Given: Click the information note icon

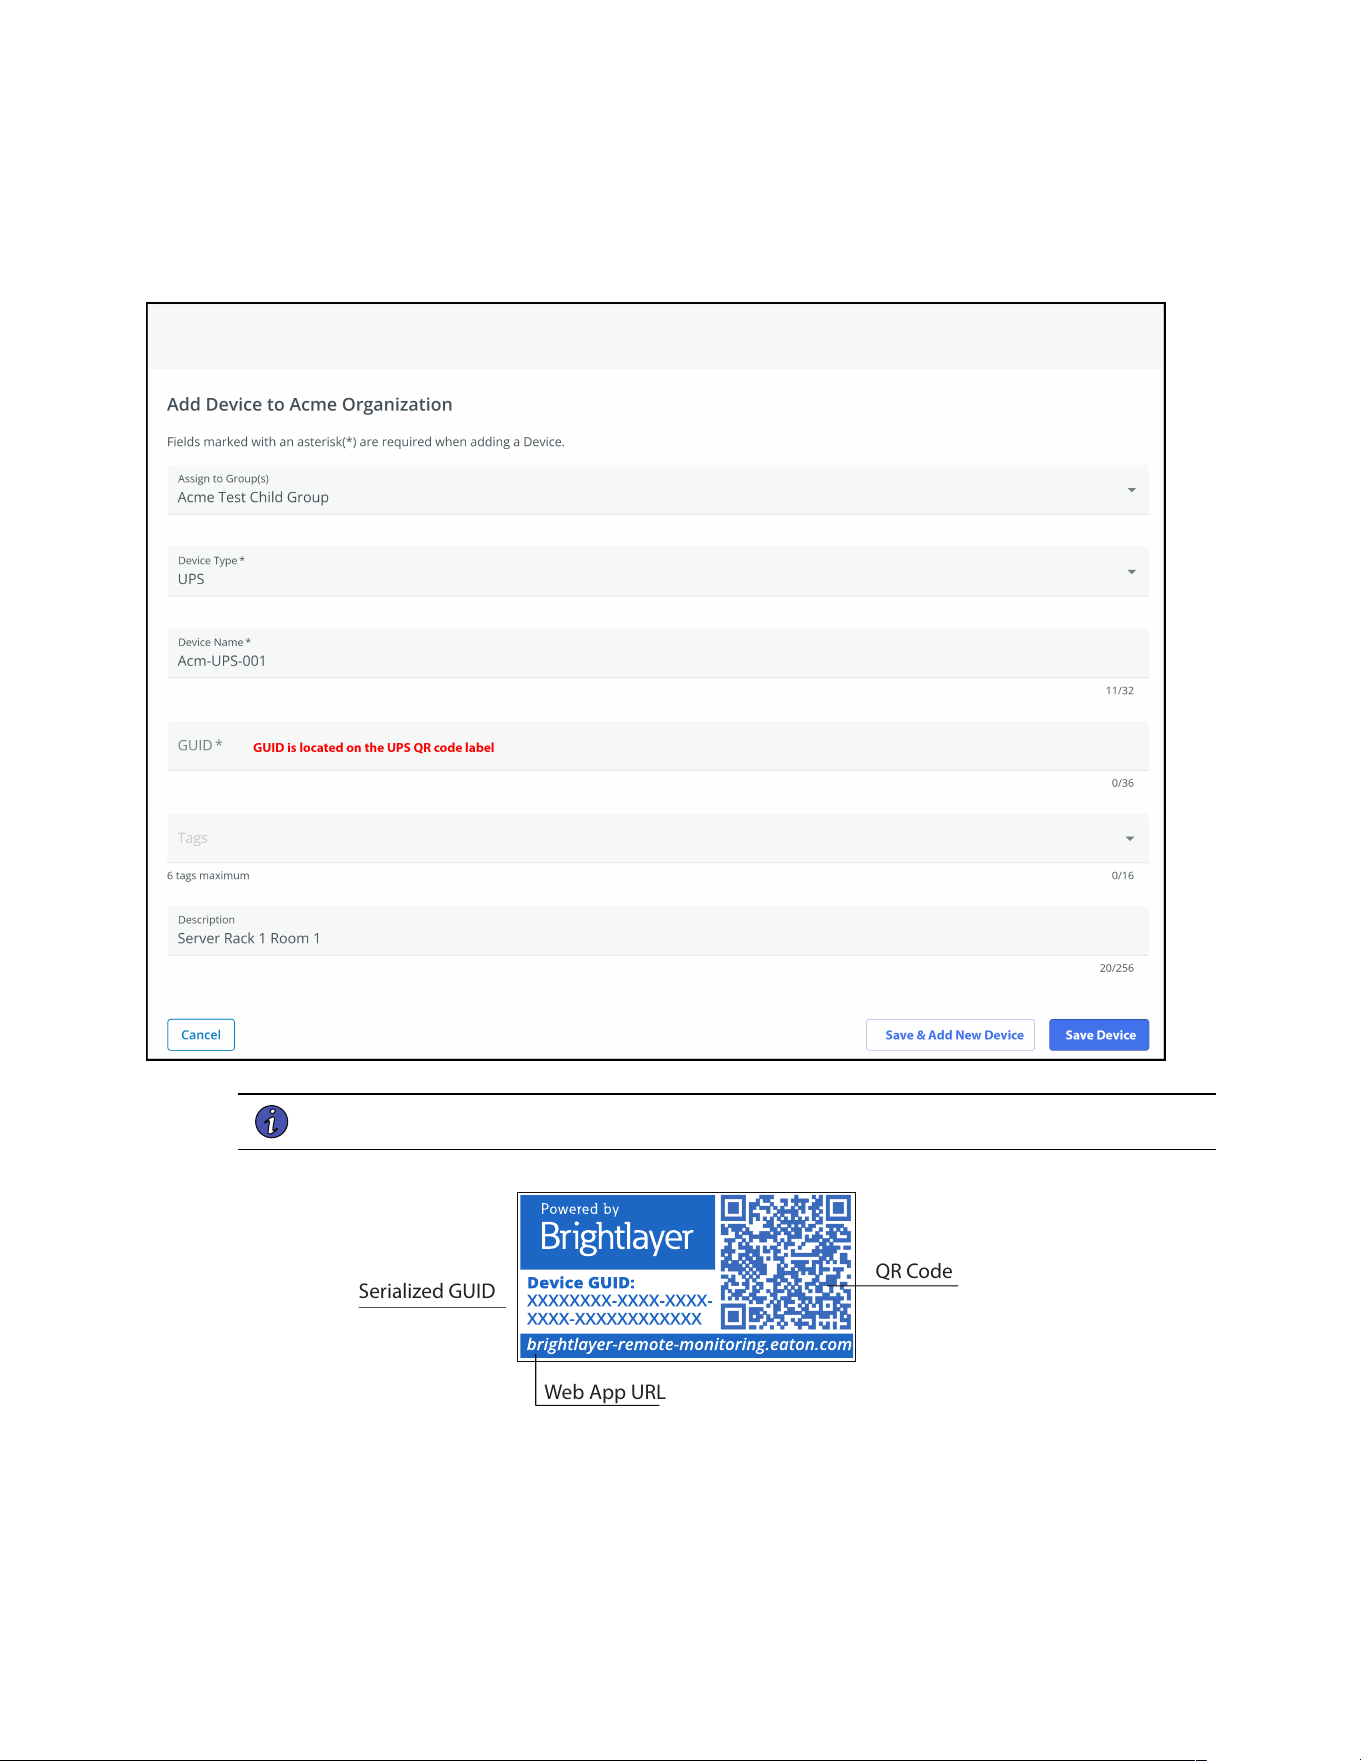Looking at the screenshot, I should (x=271, y=1122).
